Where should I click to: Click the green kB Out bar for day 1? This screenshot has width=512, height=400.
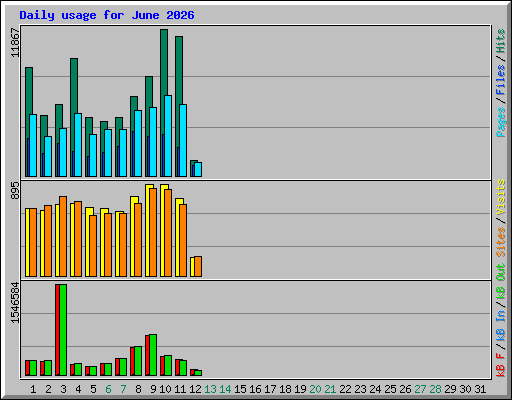coord(33,368)
